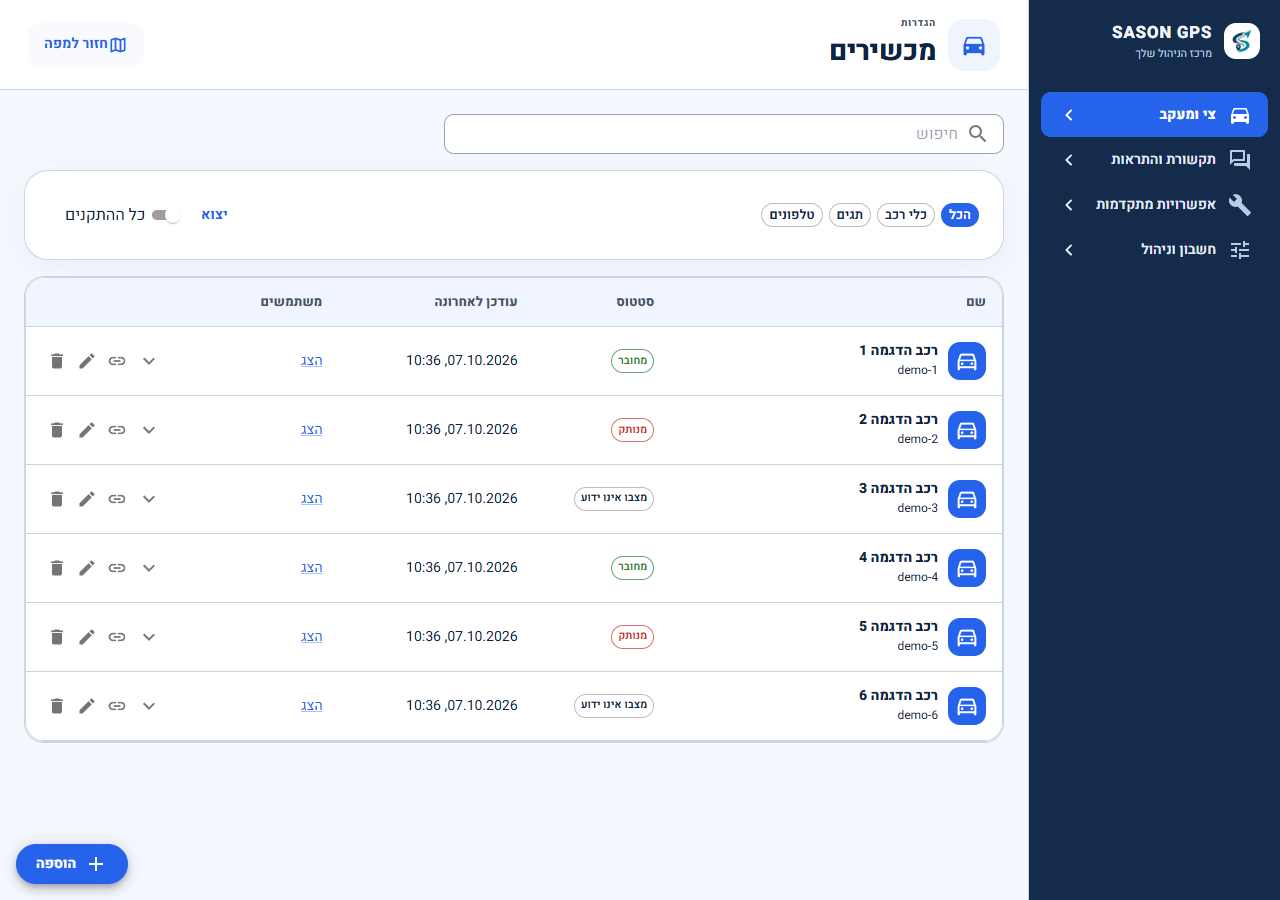Click the car icon of רכב הדגמה 4

[967, 568]
